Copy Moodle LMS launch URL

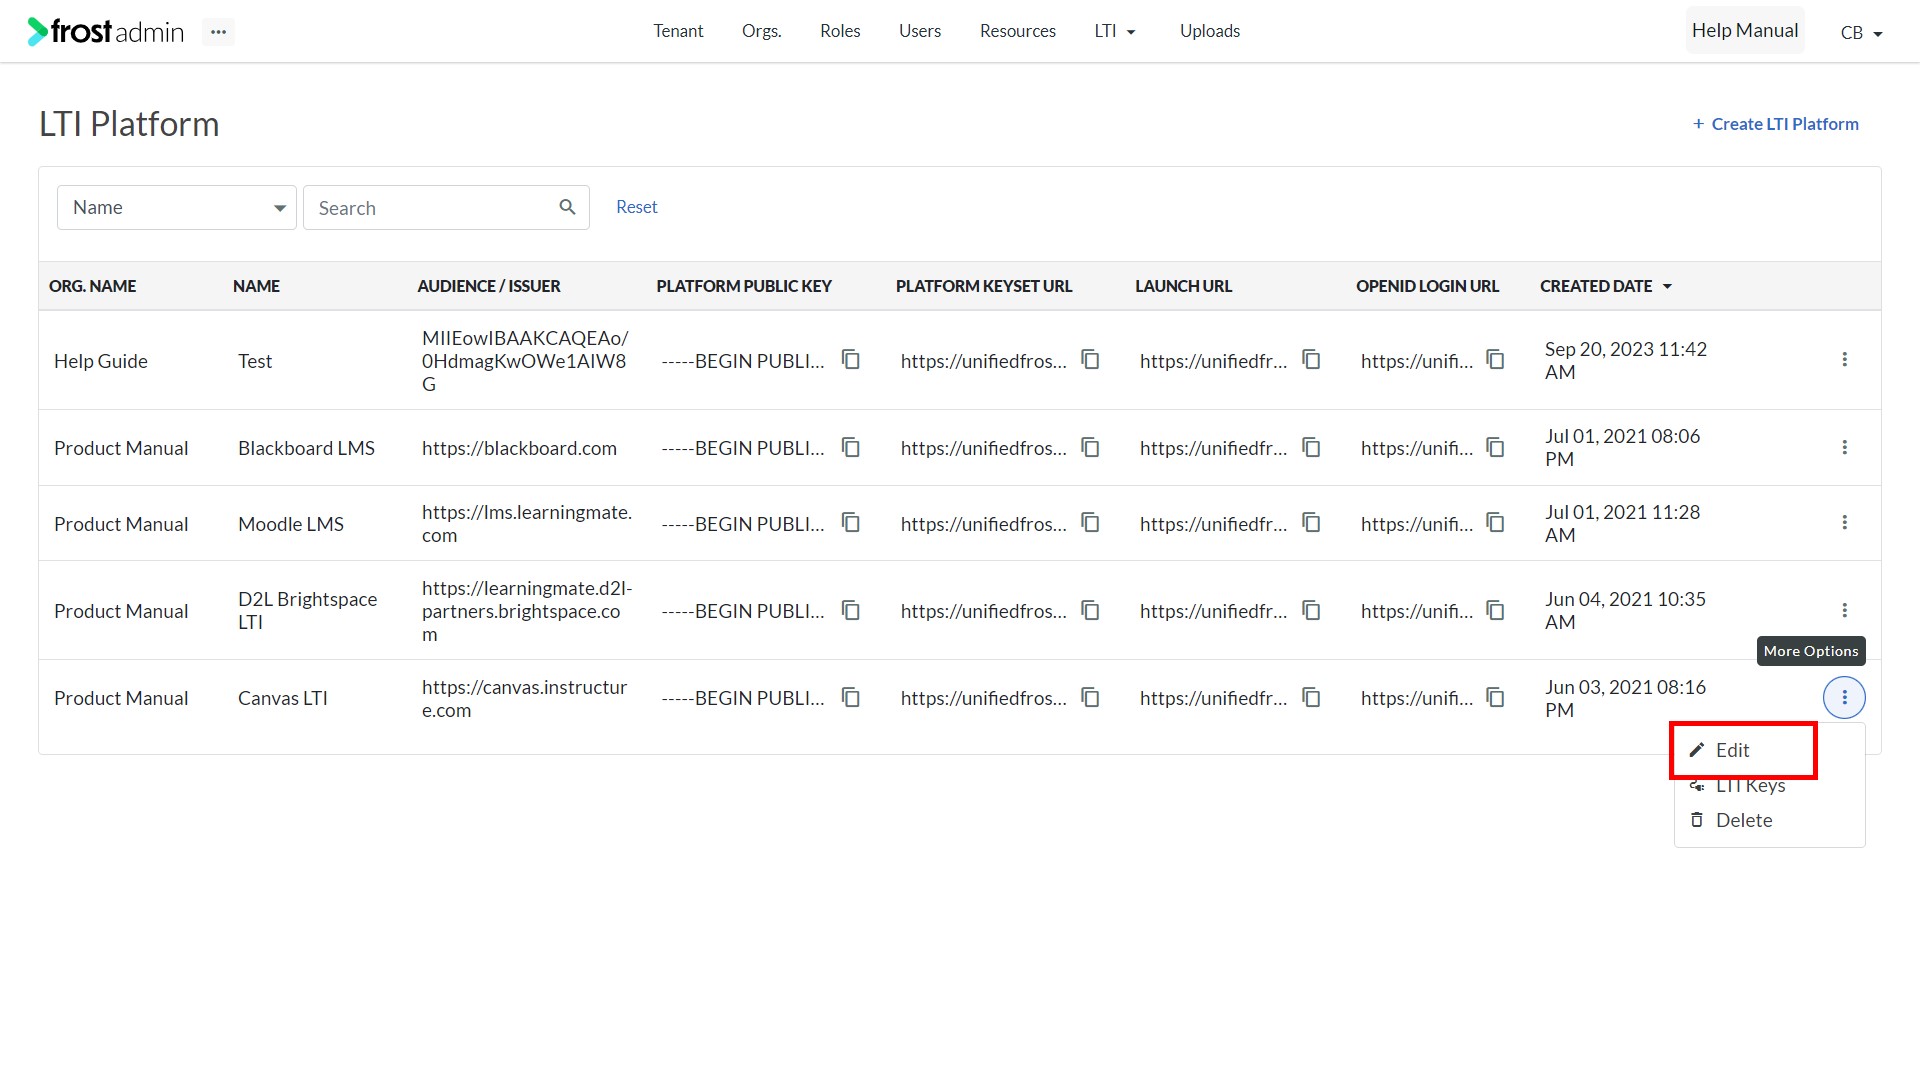click(x=1312, y=523)
